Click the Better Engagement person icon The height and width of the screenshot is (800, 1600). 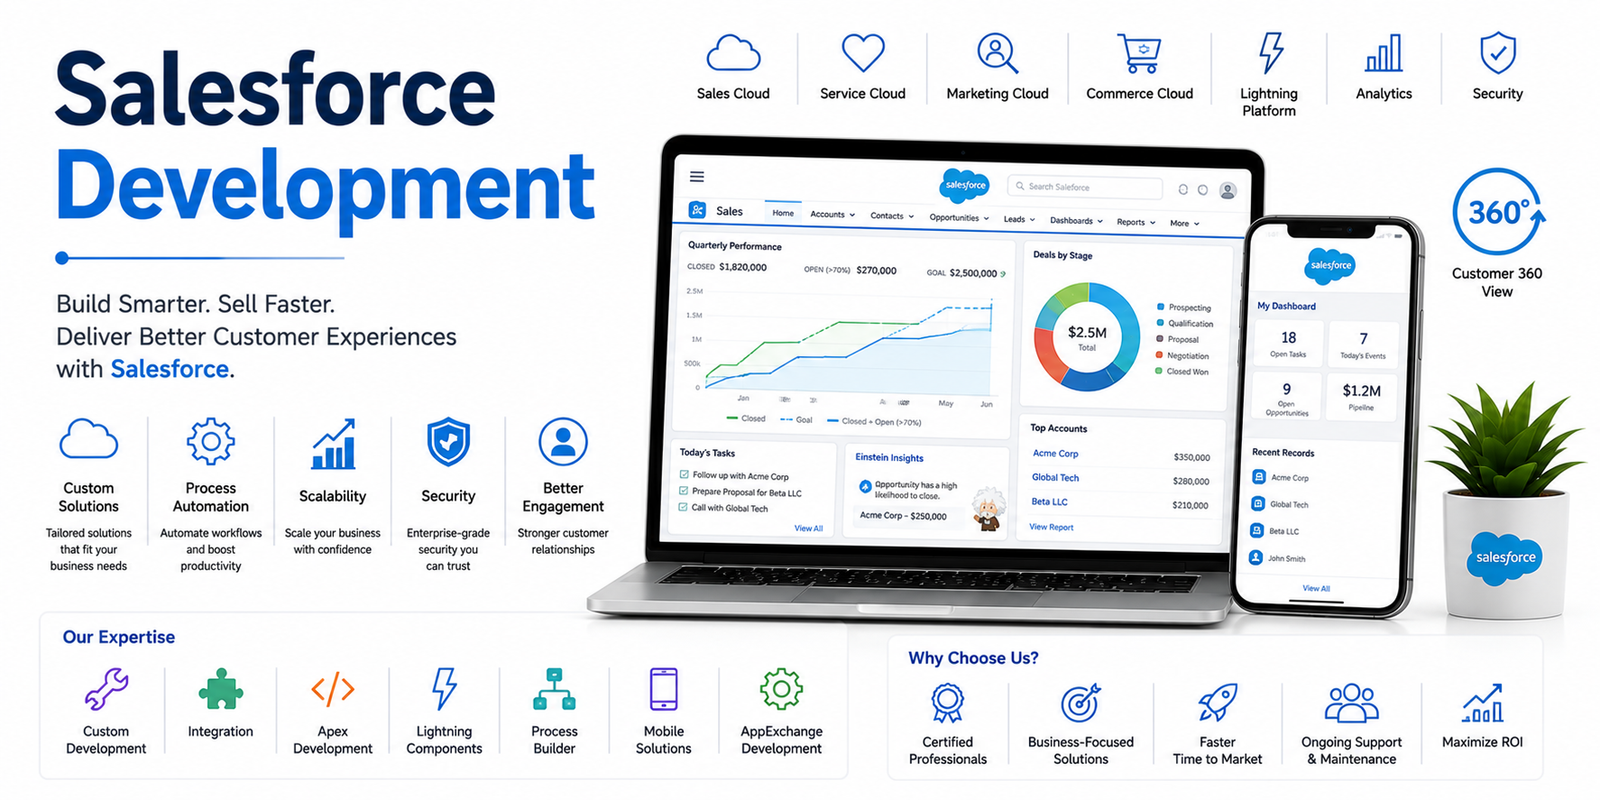point(563,442)
